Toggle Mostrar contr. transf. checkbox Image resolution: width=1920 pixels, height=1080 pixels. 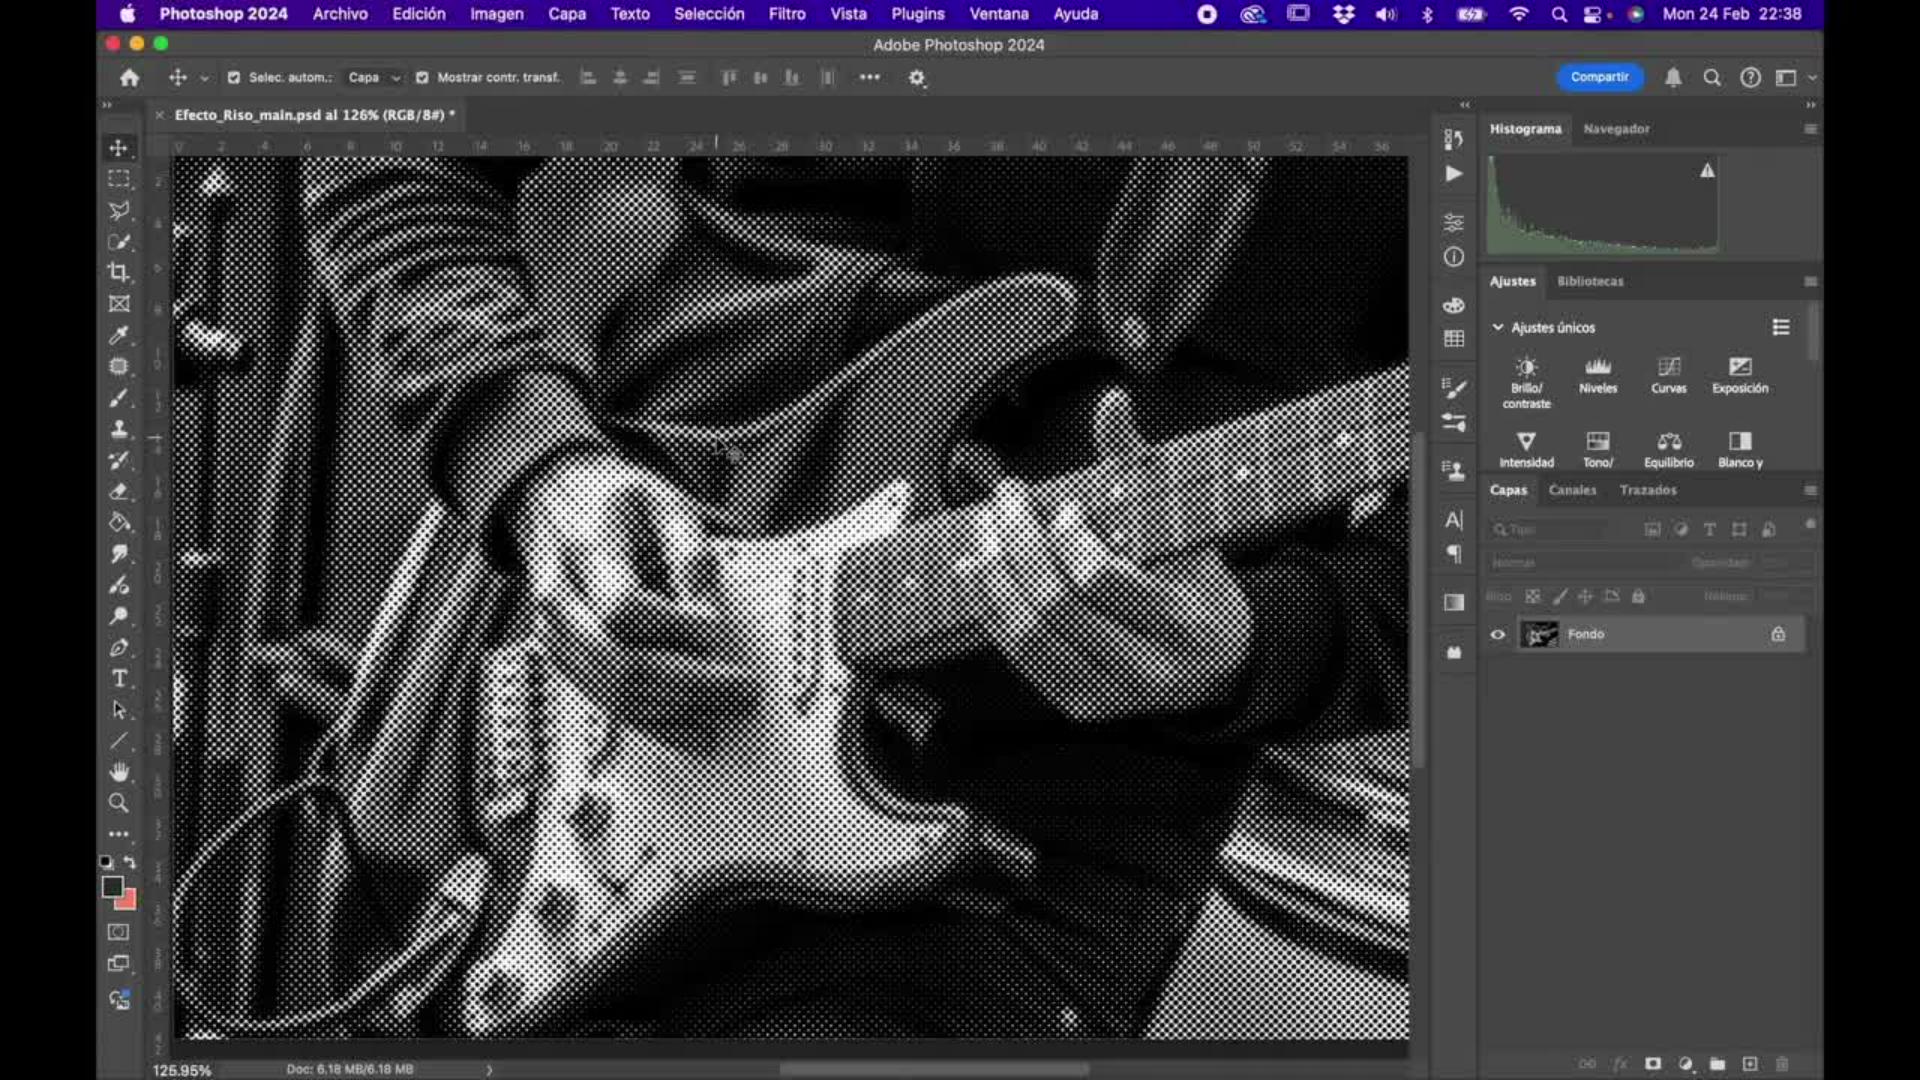[422, 77]
